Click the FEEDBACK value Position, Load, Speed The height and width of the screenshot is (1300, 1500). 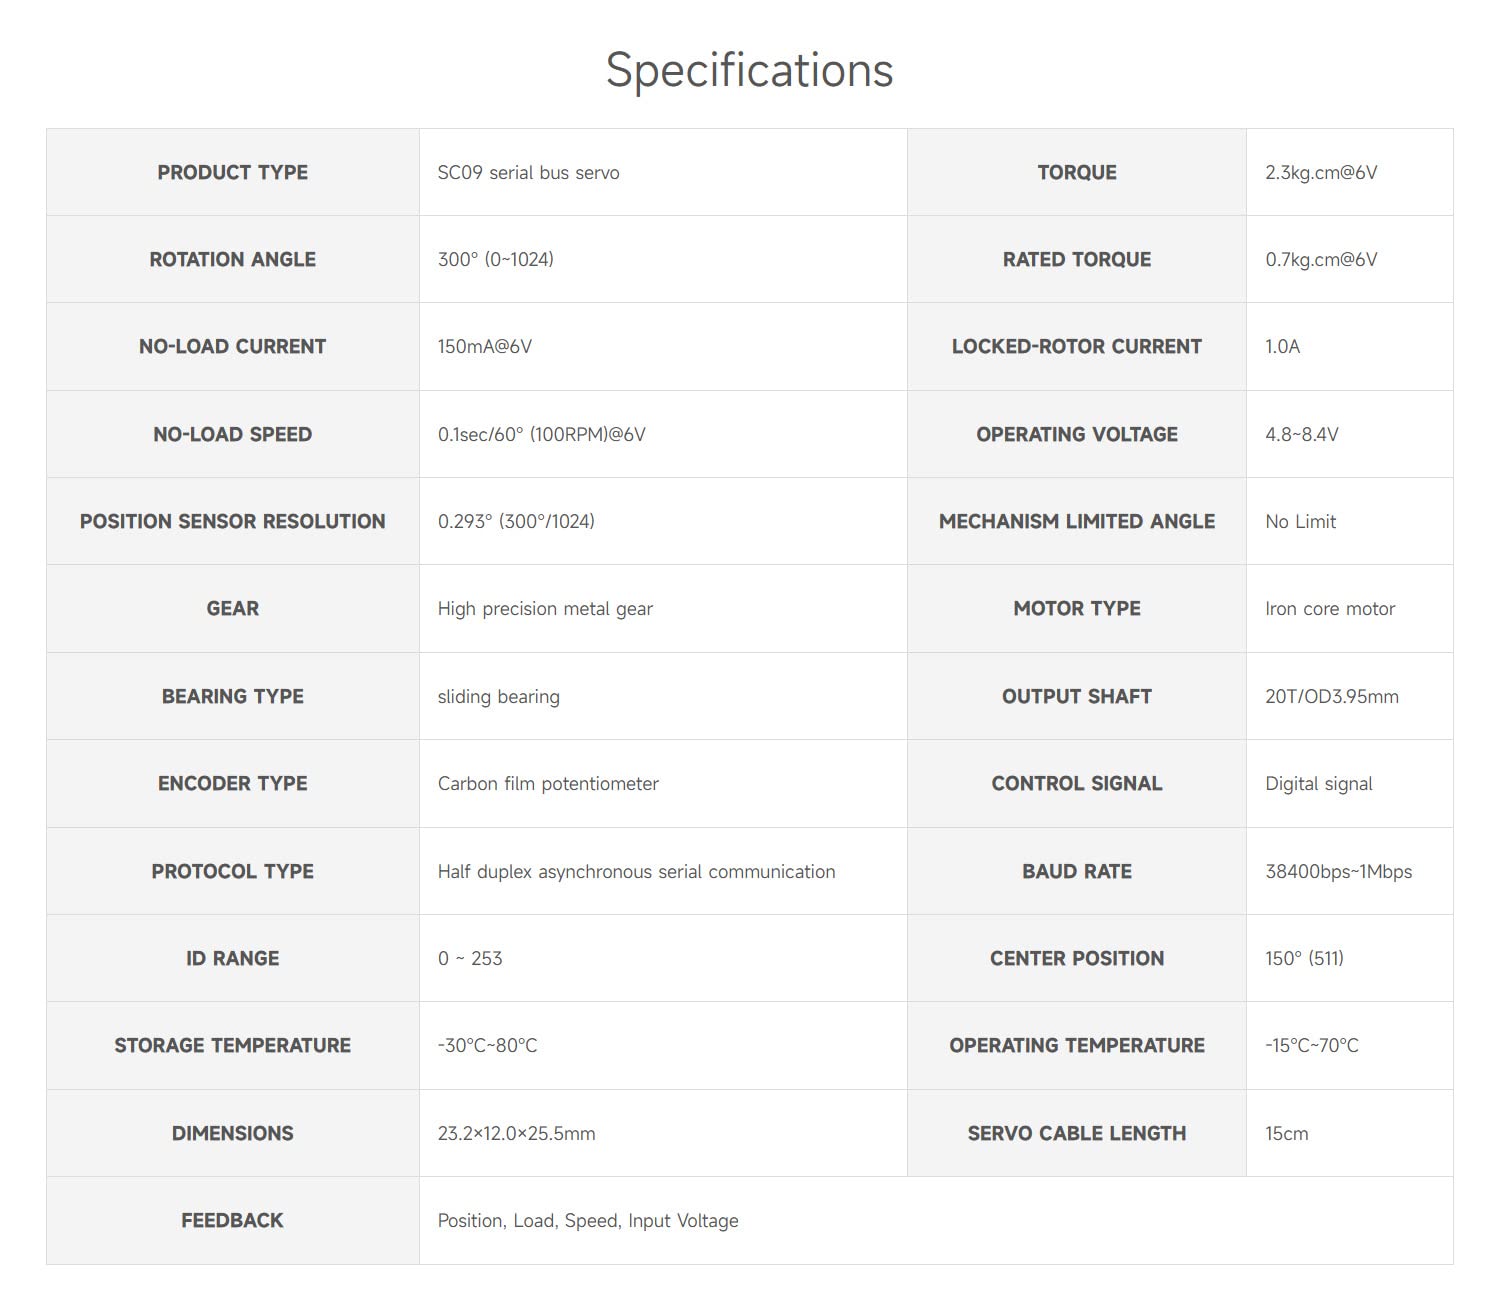(587, 1221)
